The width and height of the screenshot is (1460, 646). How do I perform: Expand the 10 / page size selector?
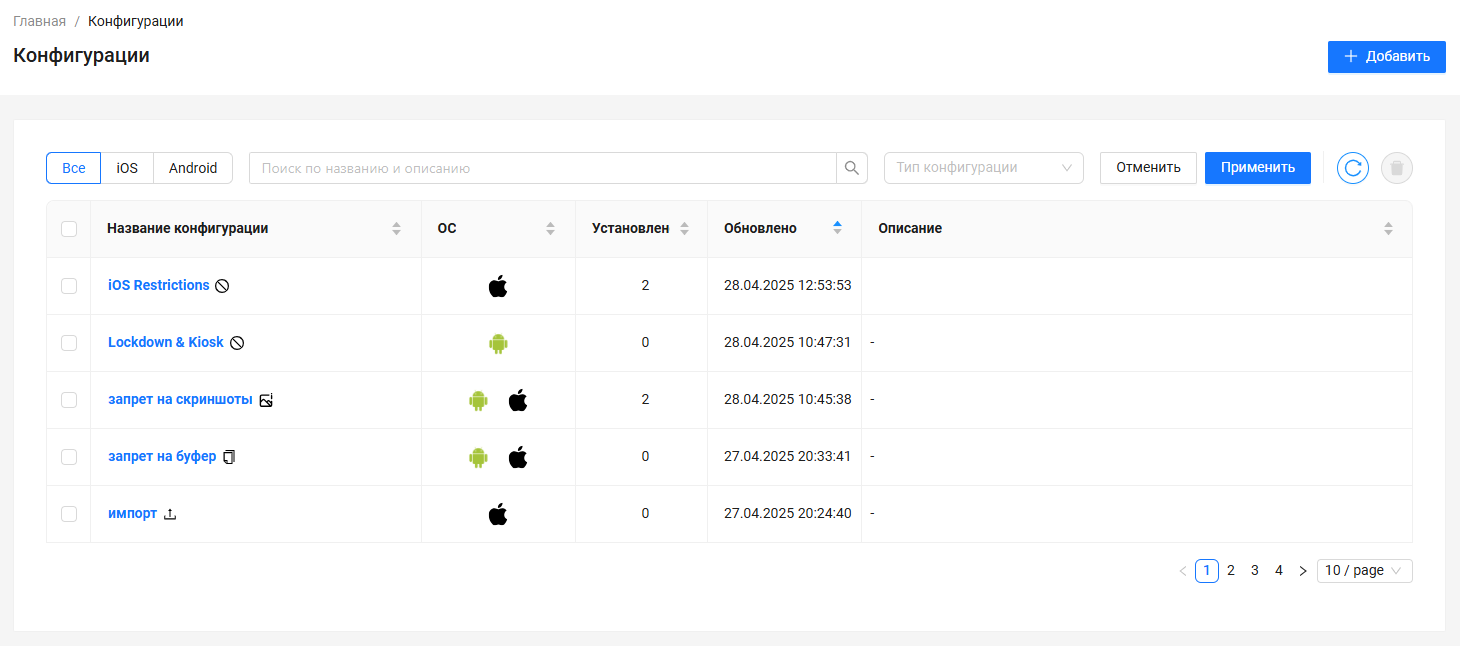pos(1364,571)
